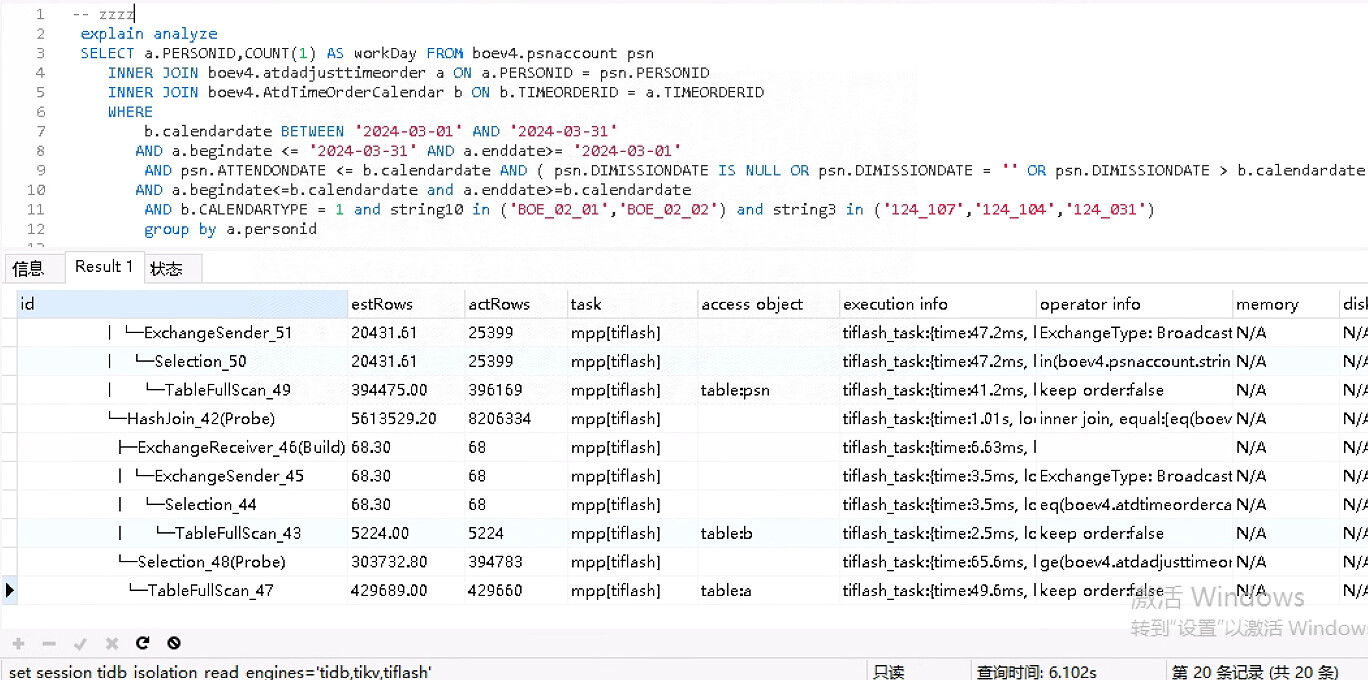Image resolution: width=1368 pixels, height=680 pixels.
Task: Click the 查询时间: 6.102s status entry
Action: 1036,671
